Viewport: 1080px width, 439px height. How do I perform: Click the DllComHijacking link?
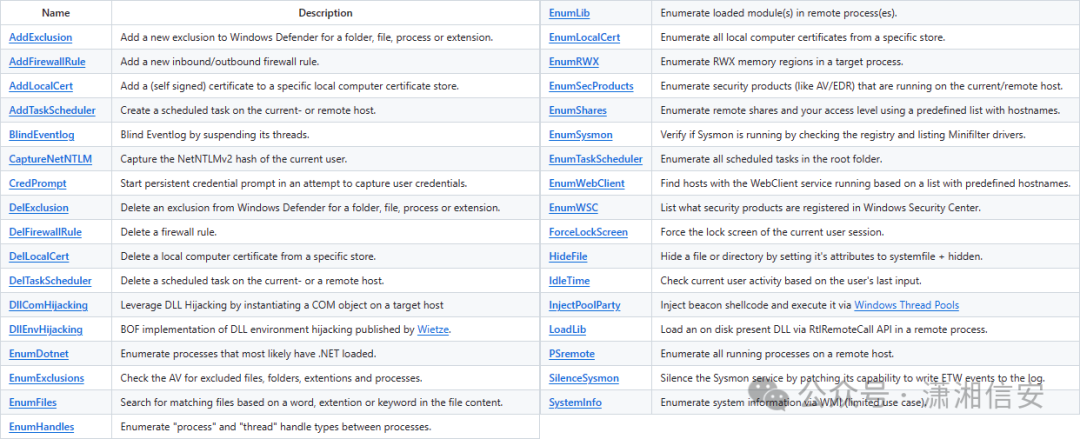point(48,305)
